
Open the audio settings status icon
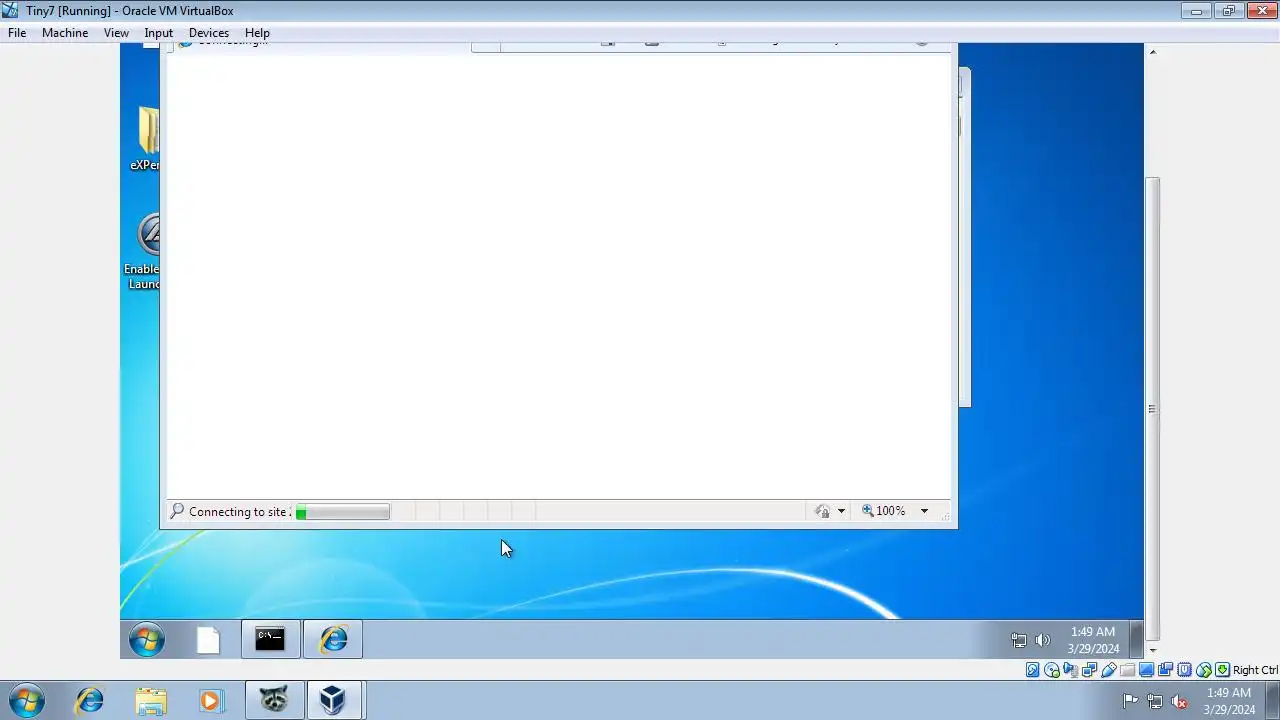pyautogui.click(x=1071, y=670)
